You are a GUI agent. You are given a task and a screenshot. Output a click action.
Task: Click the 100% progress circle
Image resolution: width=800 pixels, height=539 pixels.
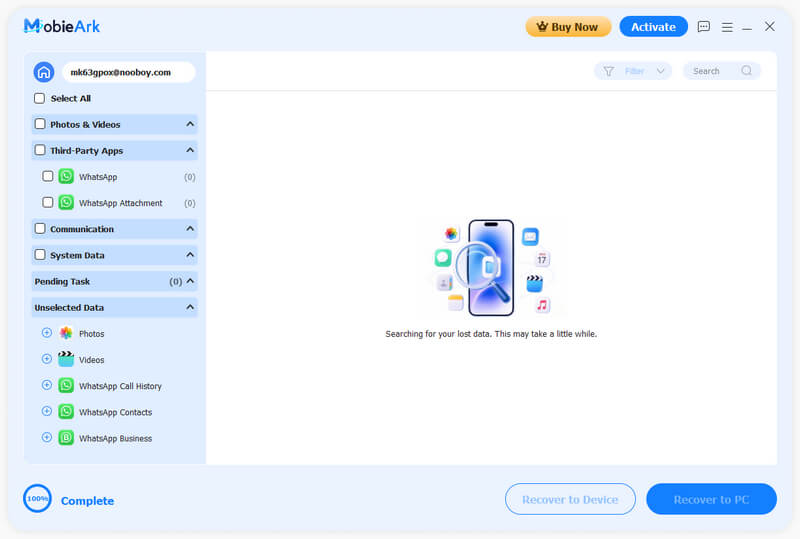pos(37,498)
